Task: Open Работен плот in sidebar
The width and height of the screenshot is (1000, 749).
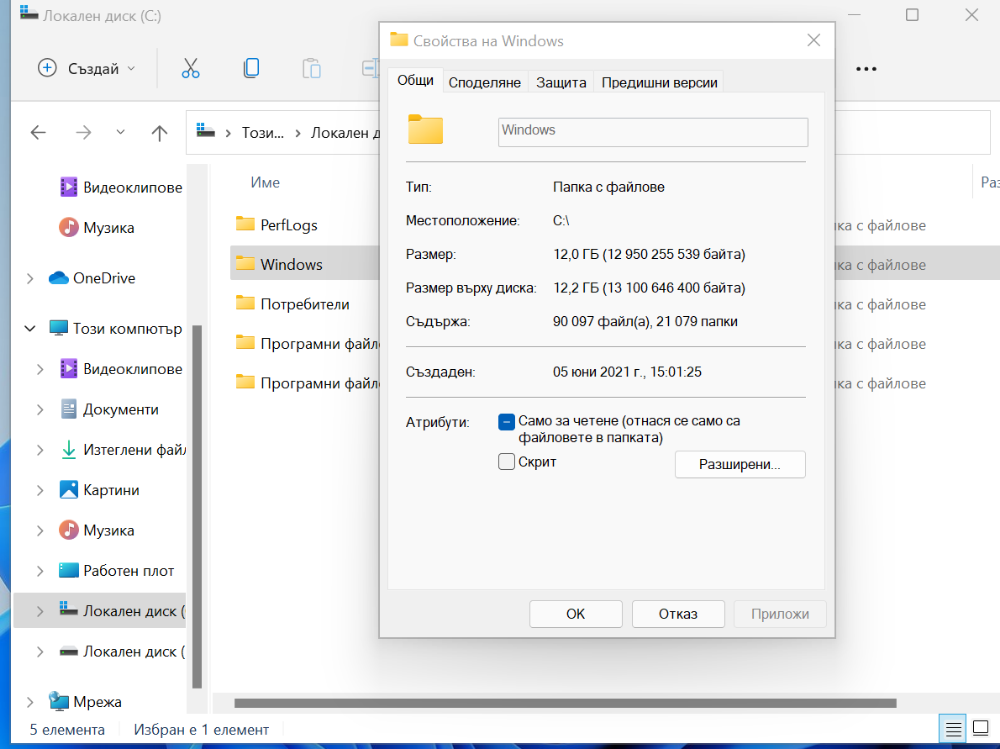Action: tap(117, 570)
